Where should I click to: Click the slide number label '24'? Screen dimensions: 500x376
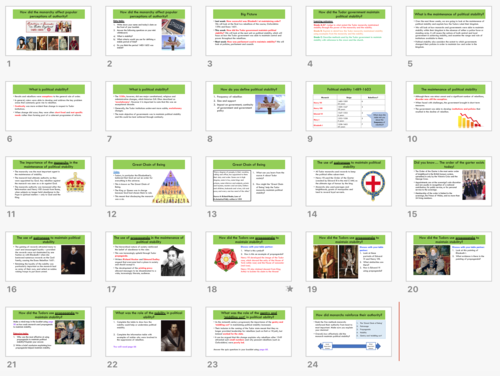(313, 365)
